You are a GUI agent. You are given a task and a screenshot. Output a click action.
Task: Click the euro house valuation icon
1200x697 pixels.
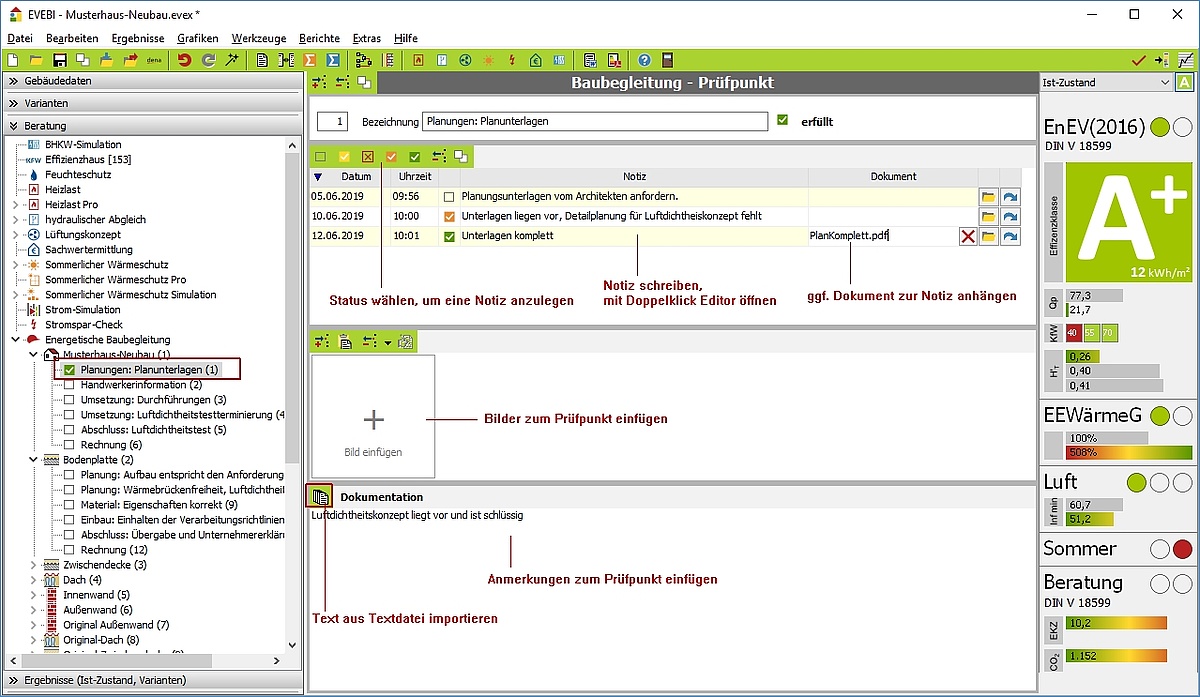(537, 60)
